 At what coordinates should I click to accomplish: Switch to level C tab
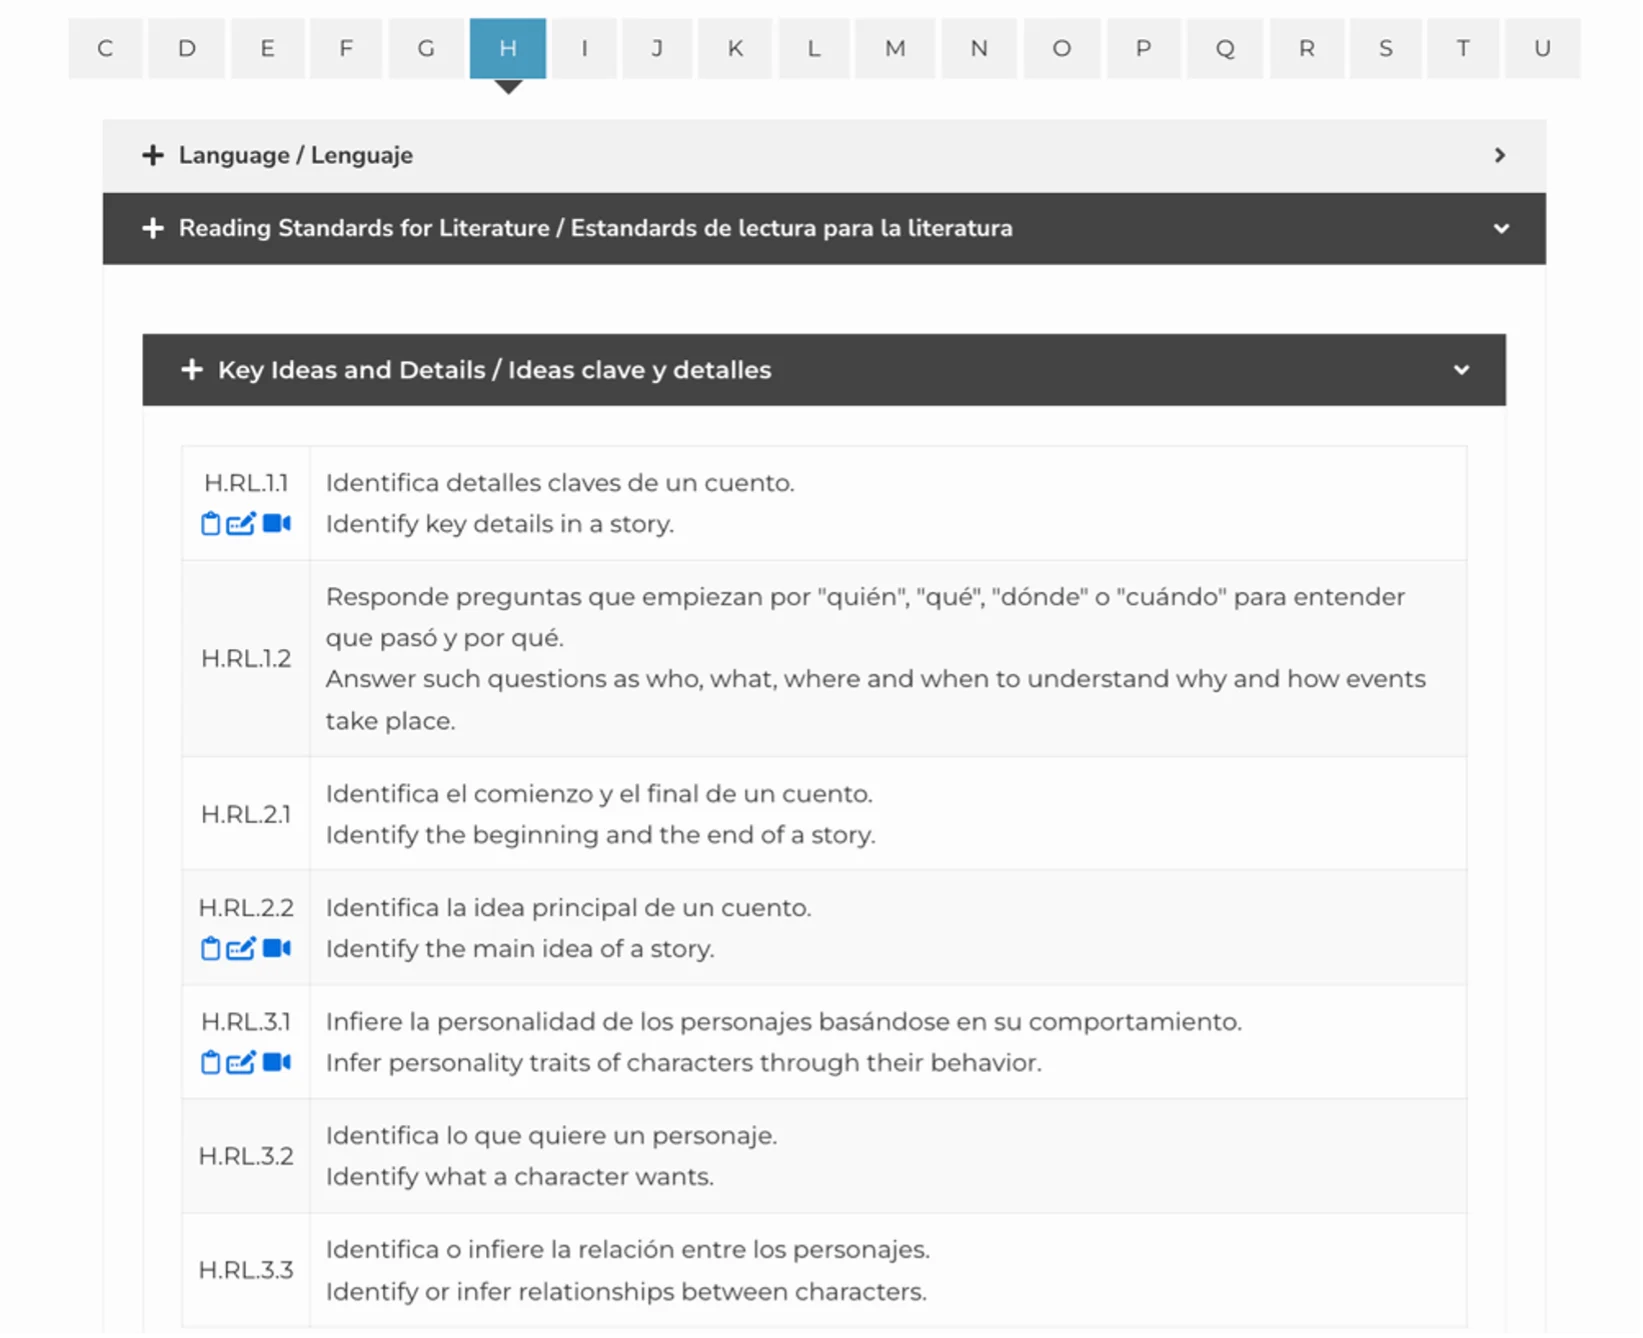pyautogui.click(x=105, y=48)
